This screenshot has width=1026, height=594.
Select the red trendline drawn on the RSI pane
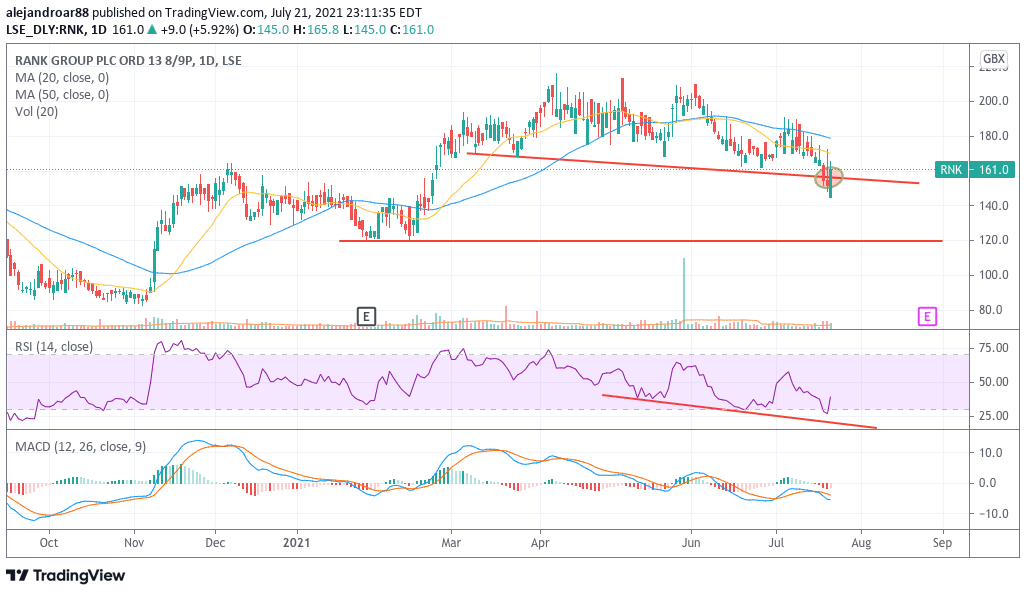point(739,411)
